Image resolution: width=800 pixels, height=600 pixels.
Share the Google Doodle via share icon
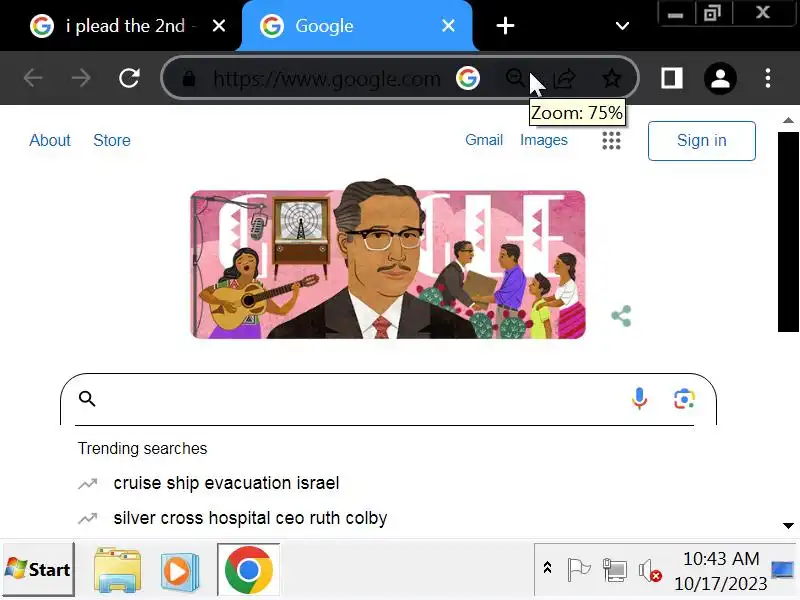[x=621, y=316]
